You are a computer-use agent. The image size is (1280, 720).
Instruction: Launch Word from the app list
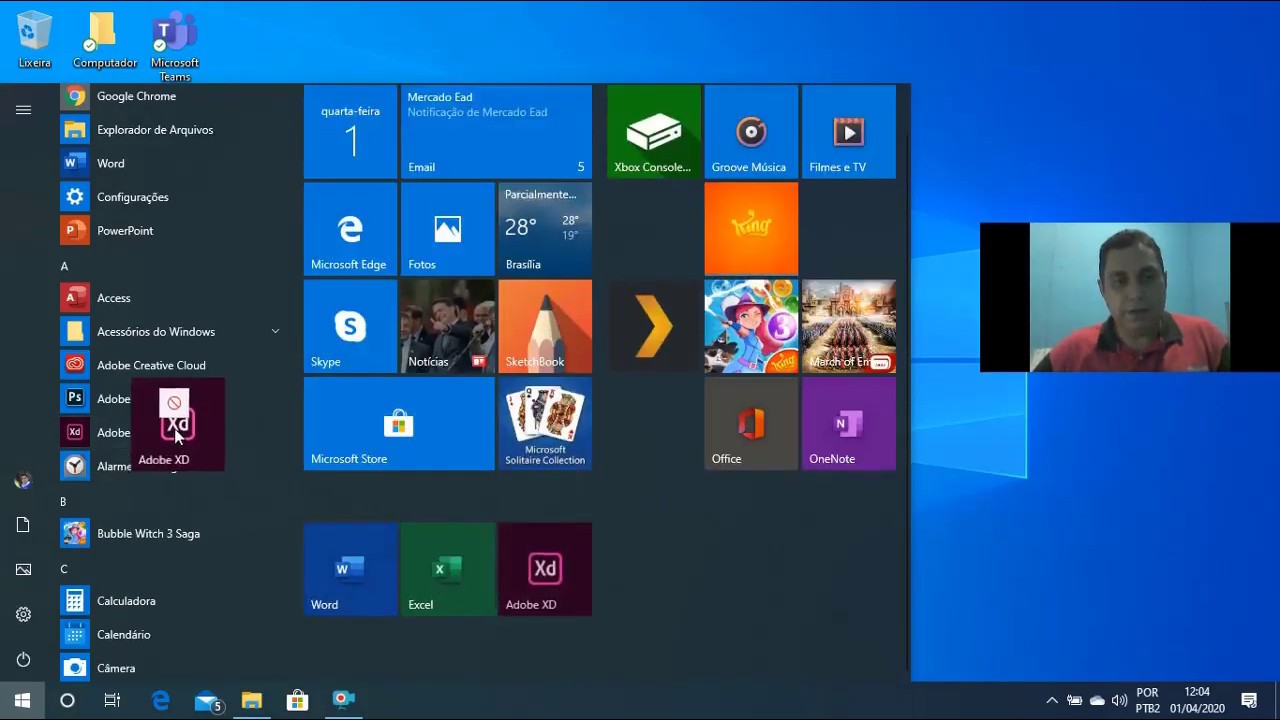point(170,163)
